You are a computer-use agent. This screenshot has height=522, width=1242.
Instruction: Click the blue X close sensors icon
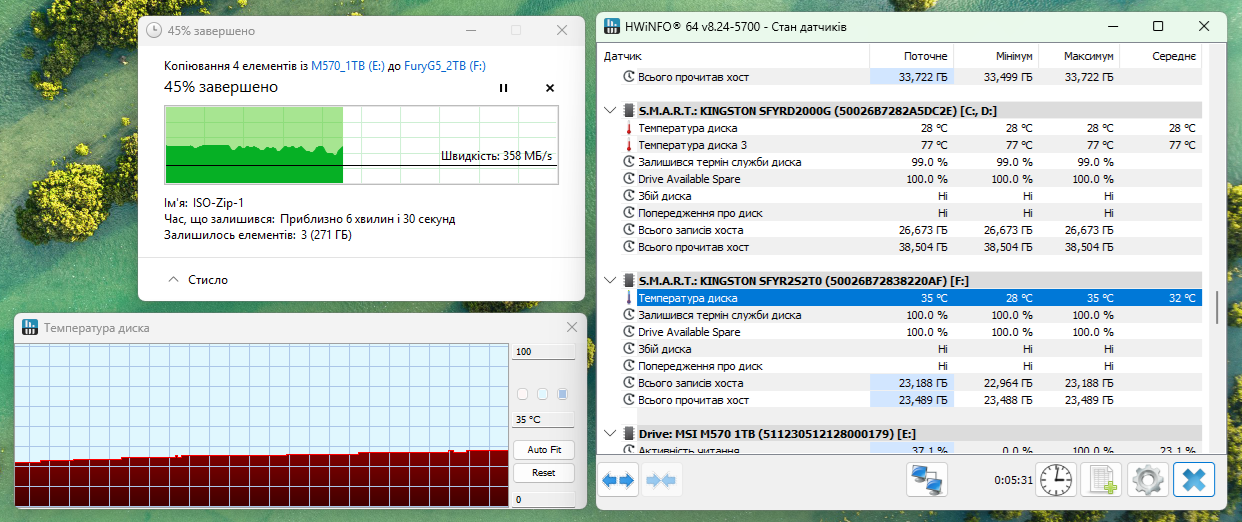point(1194,481)
